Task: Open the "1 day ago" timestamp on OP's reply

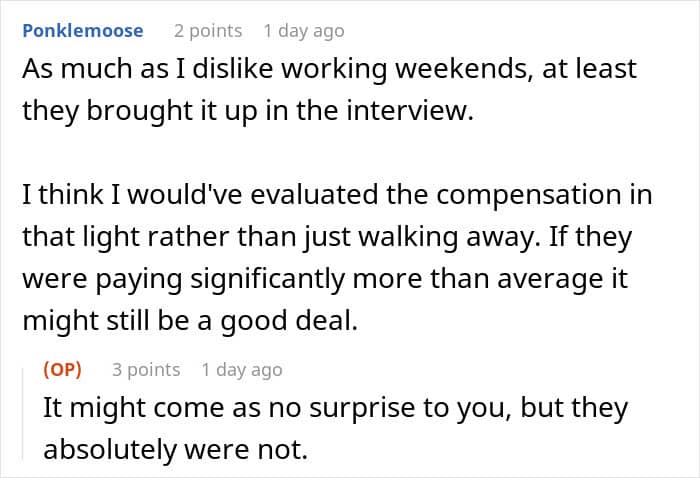Action: tap(242, 370)
